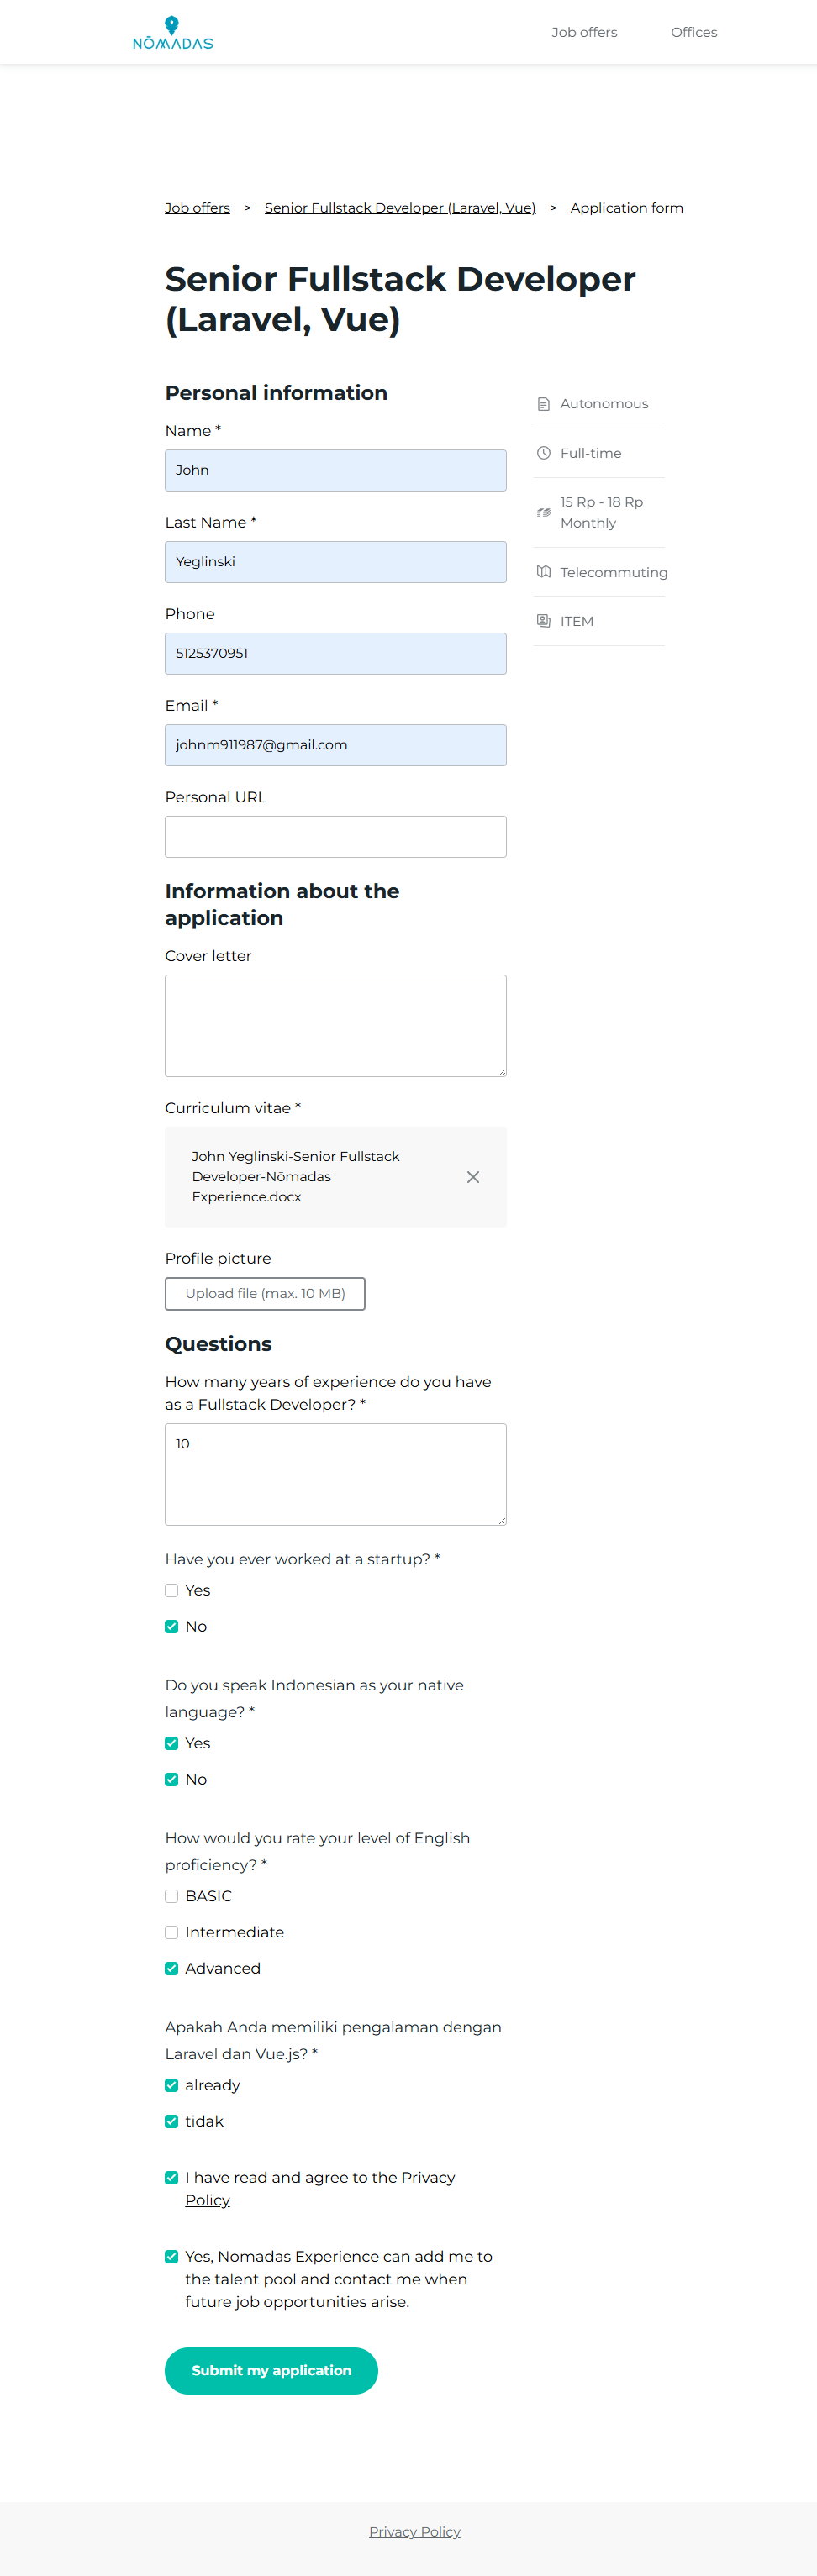Uncheck the tidak option for Laravel experience
The image size is (817, 2576).
coord(172,2121)
